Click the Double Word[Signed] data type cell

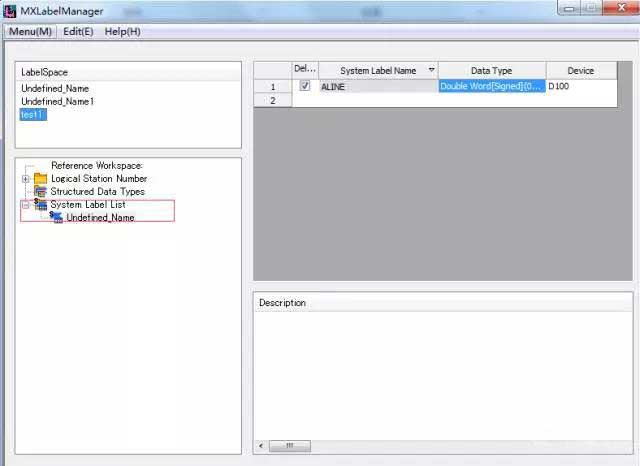tap(491, 87)
